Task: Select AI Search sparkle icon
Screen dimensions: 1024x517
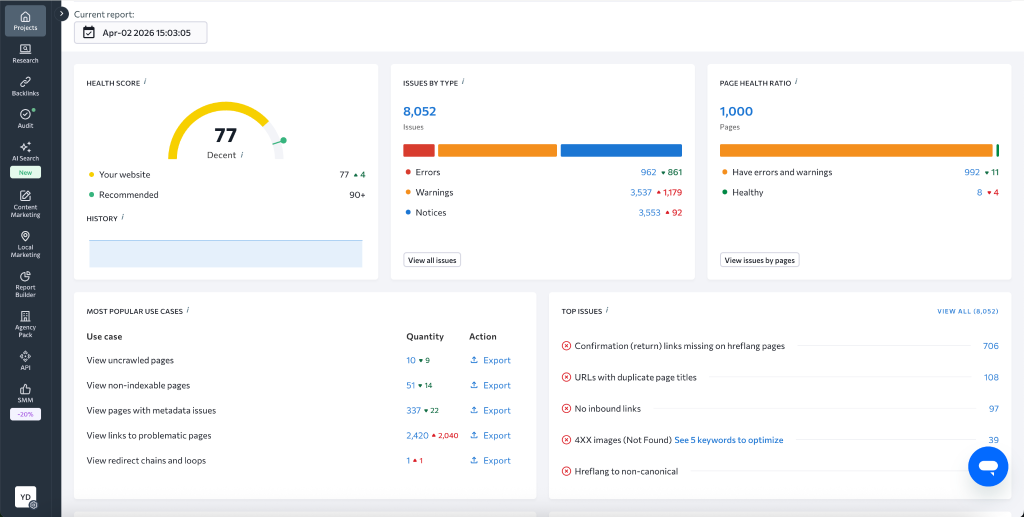Action: [x=25, y=148]
